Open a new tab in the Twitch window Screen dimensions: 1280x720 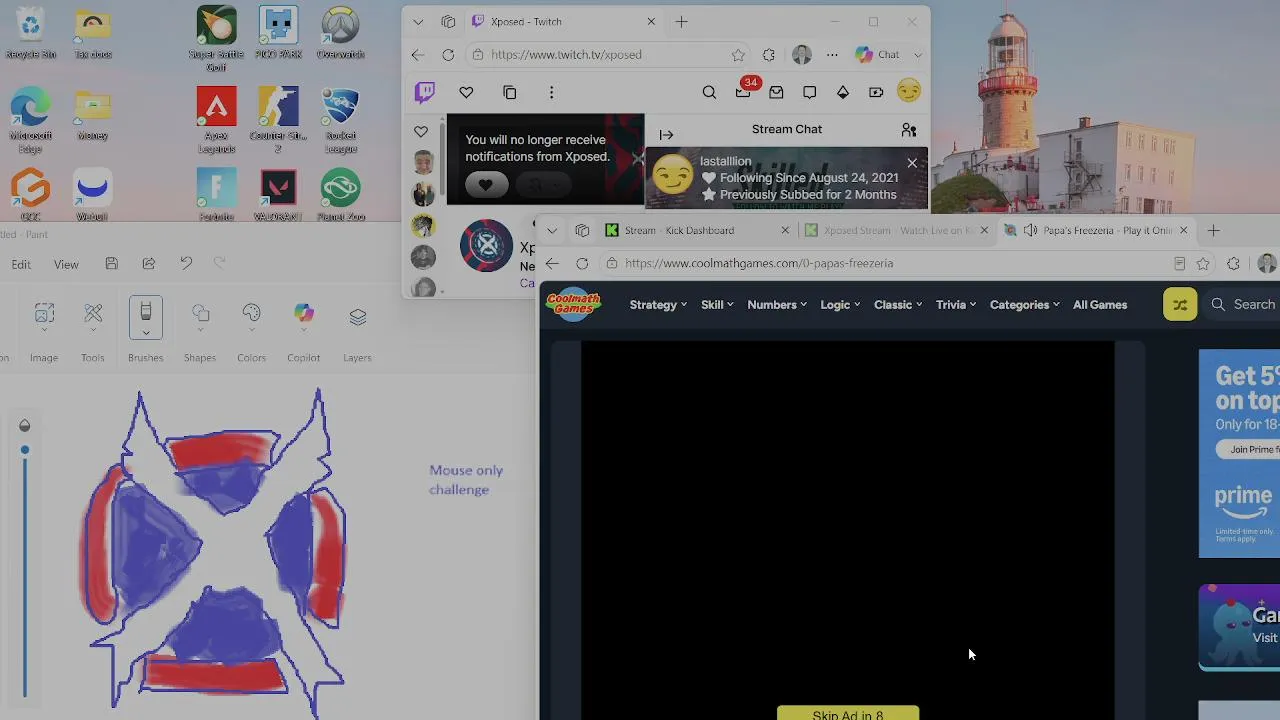[681, 21]
